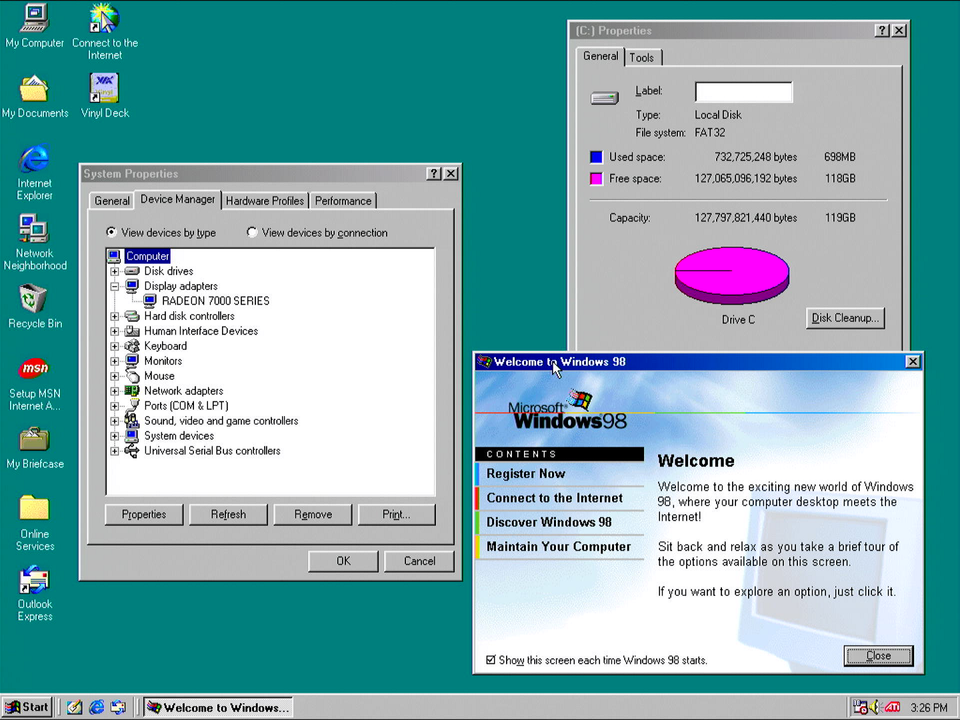This screenshot has height=720, width=960.
Task: Click the pink Free space color swatch
Action: pyautogui.click(x=596, y=177)
